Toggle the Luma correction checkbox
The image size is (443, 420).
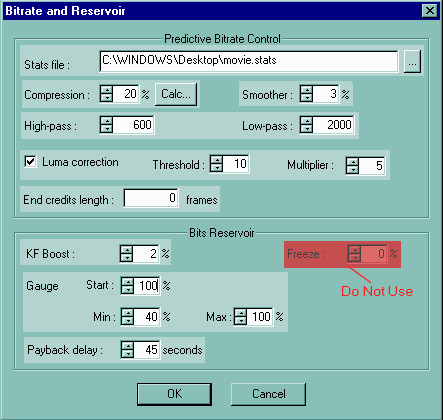point(30,162)
